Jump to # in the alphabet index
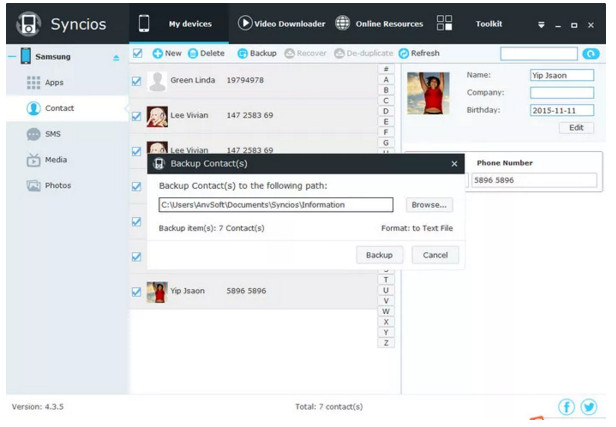This screenshot has height=427, width=616. 386,69
